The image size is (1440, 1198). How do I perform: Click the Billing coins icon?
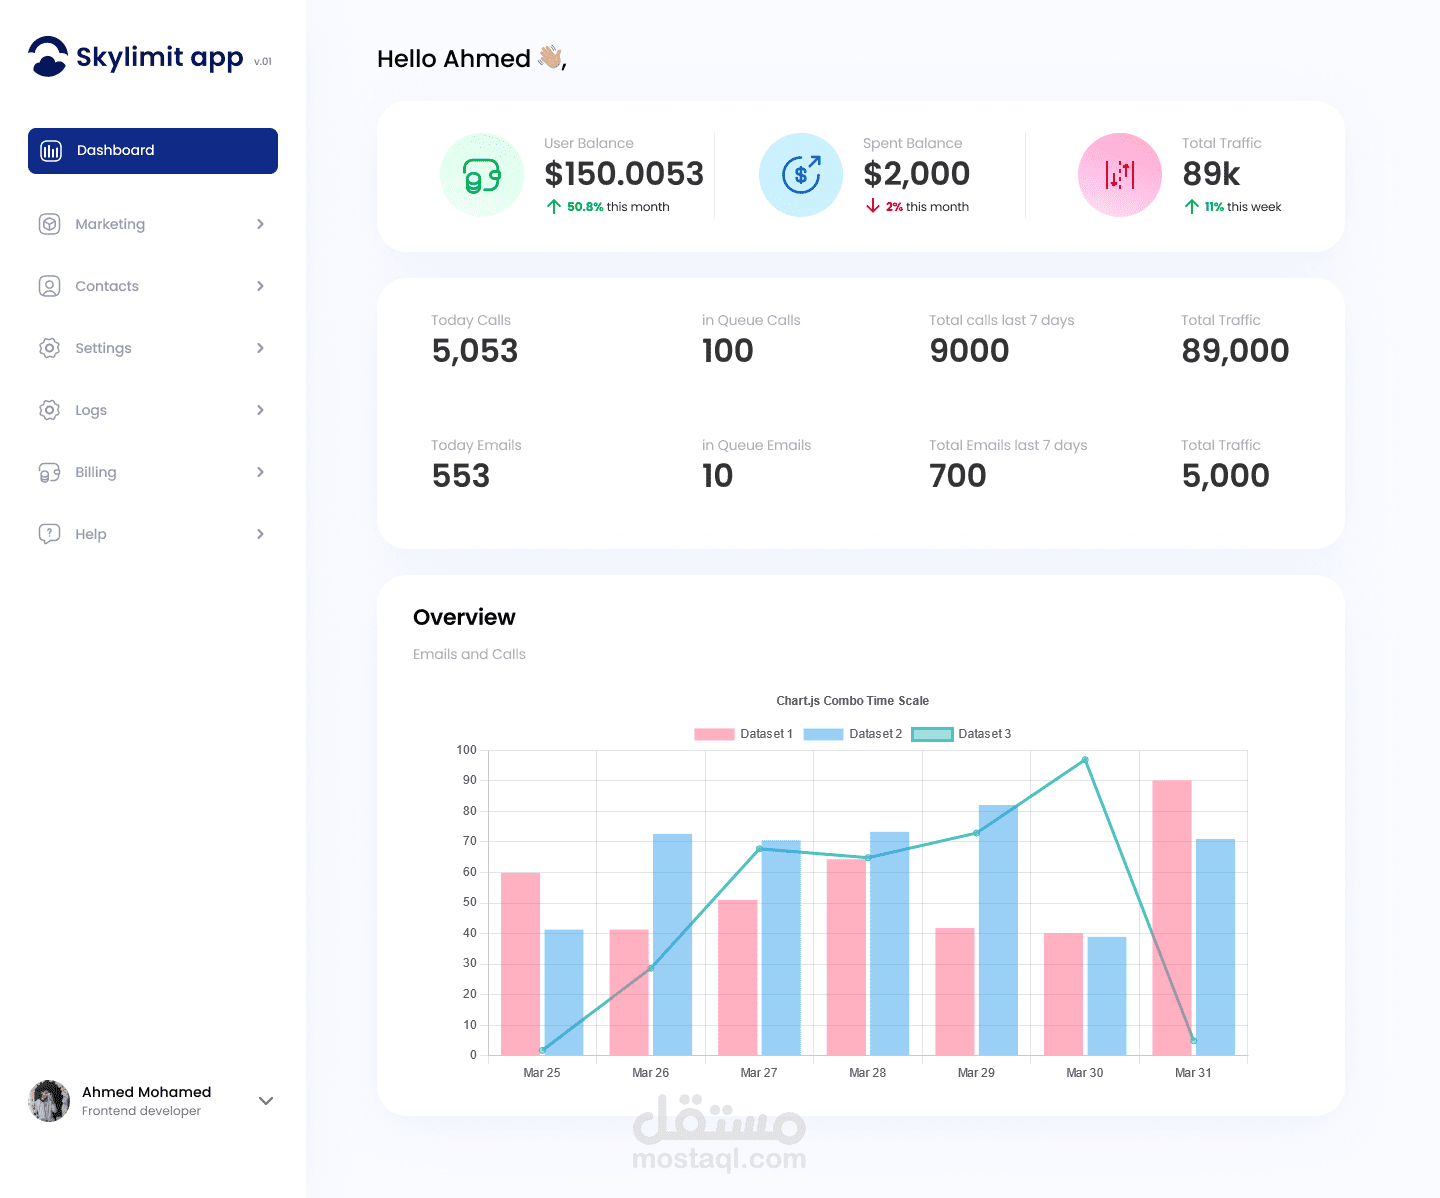tap(49, 472)
